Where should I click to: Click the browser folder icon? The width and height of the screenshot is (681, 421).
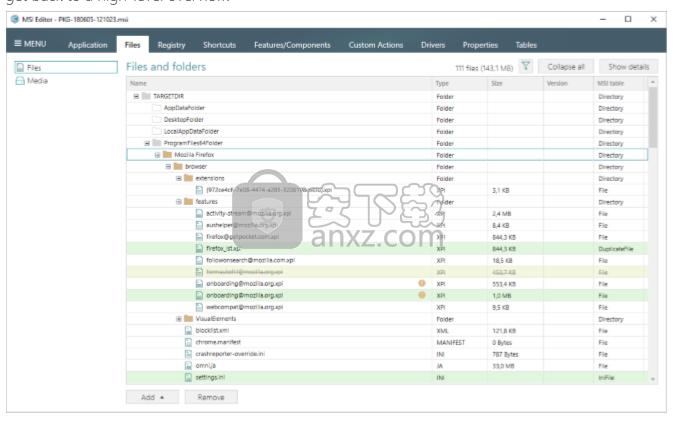[x=178, y=166]
